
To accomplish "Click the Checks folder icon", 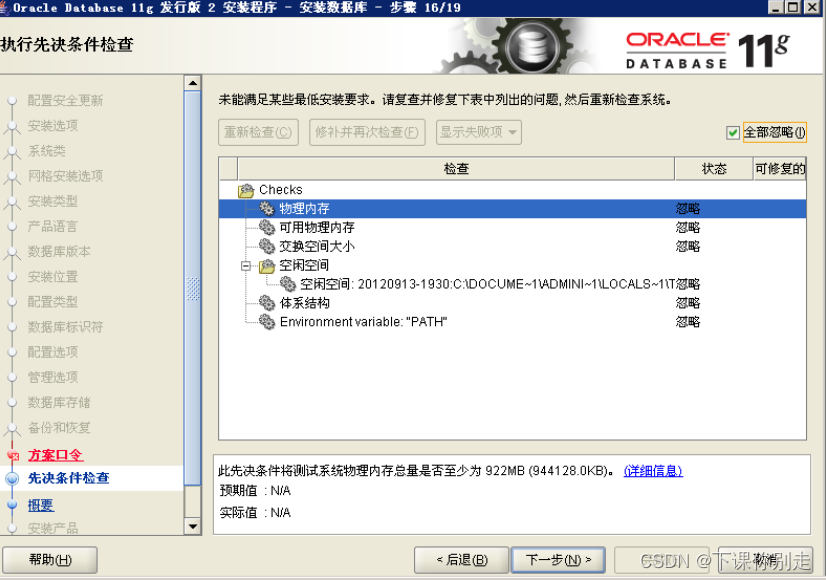I will point(247,189).
